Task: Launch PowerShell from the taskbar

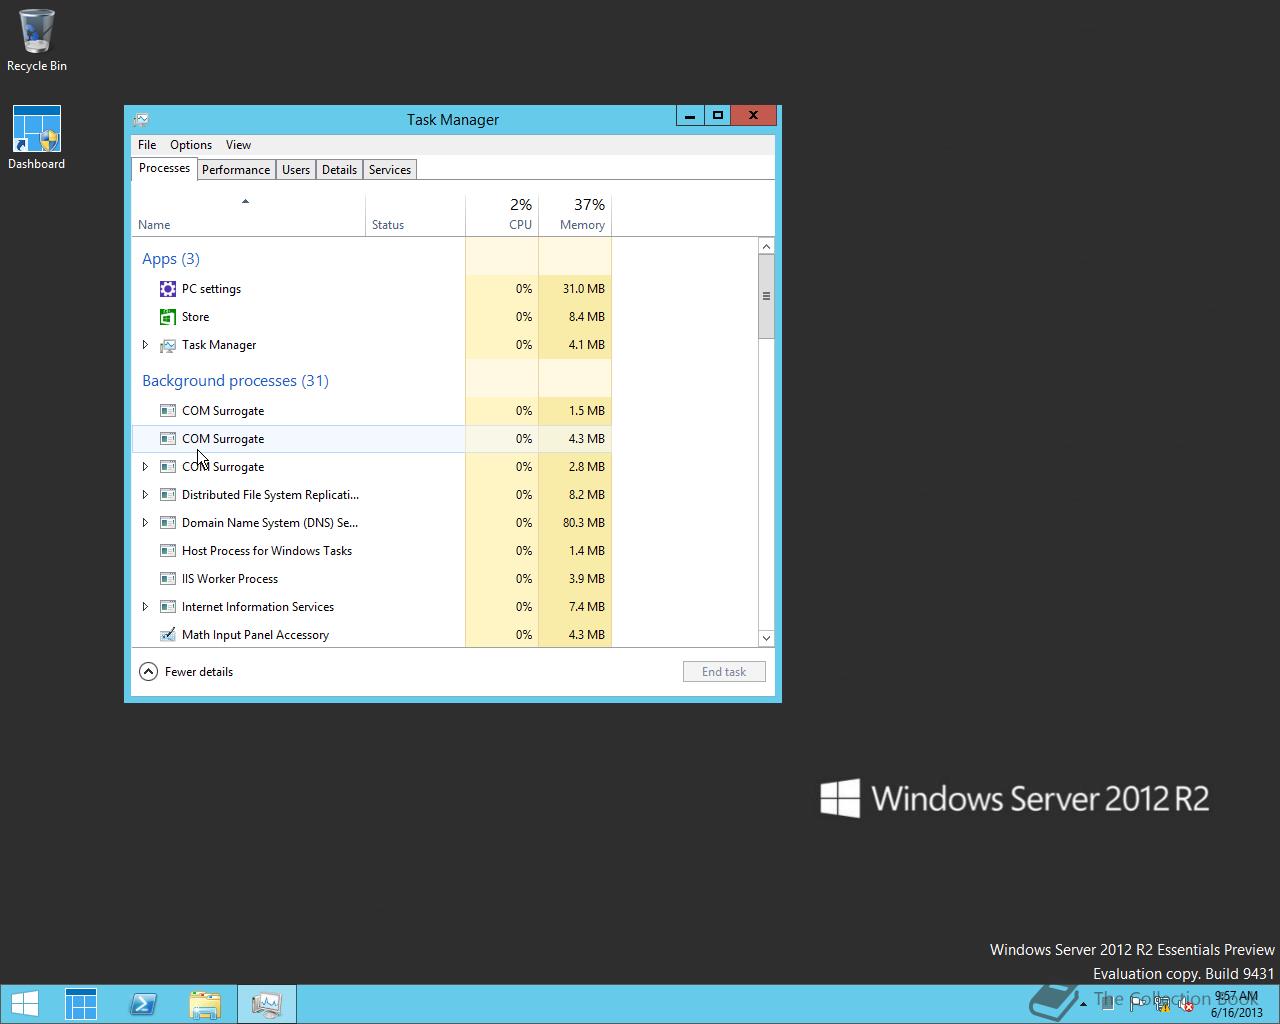Action: click(x=143, y=1004)
